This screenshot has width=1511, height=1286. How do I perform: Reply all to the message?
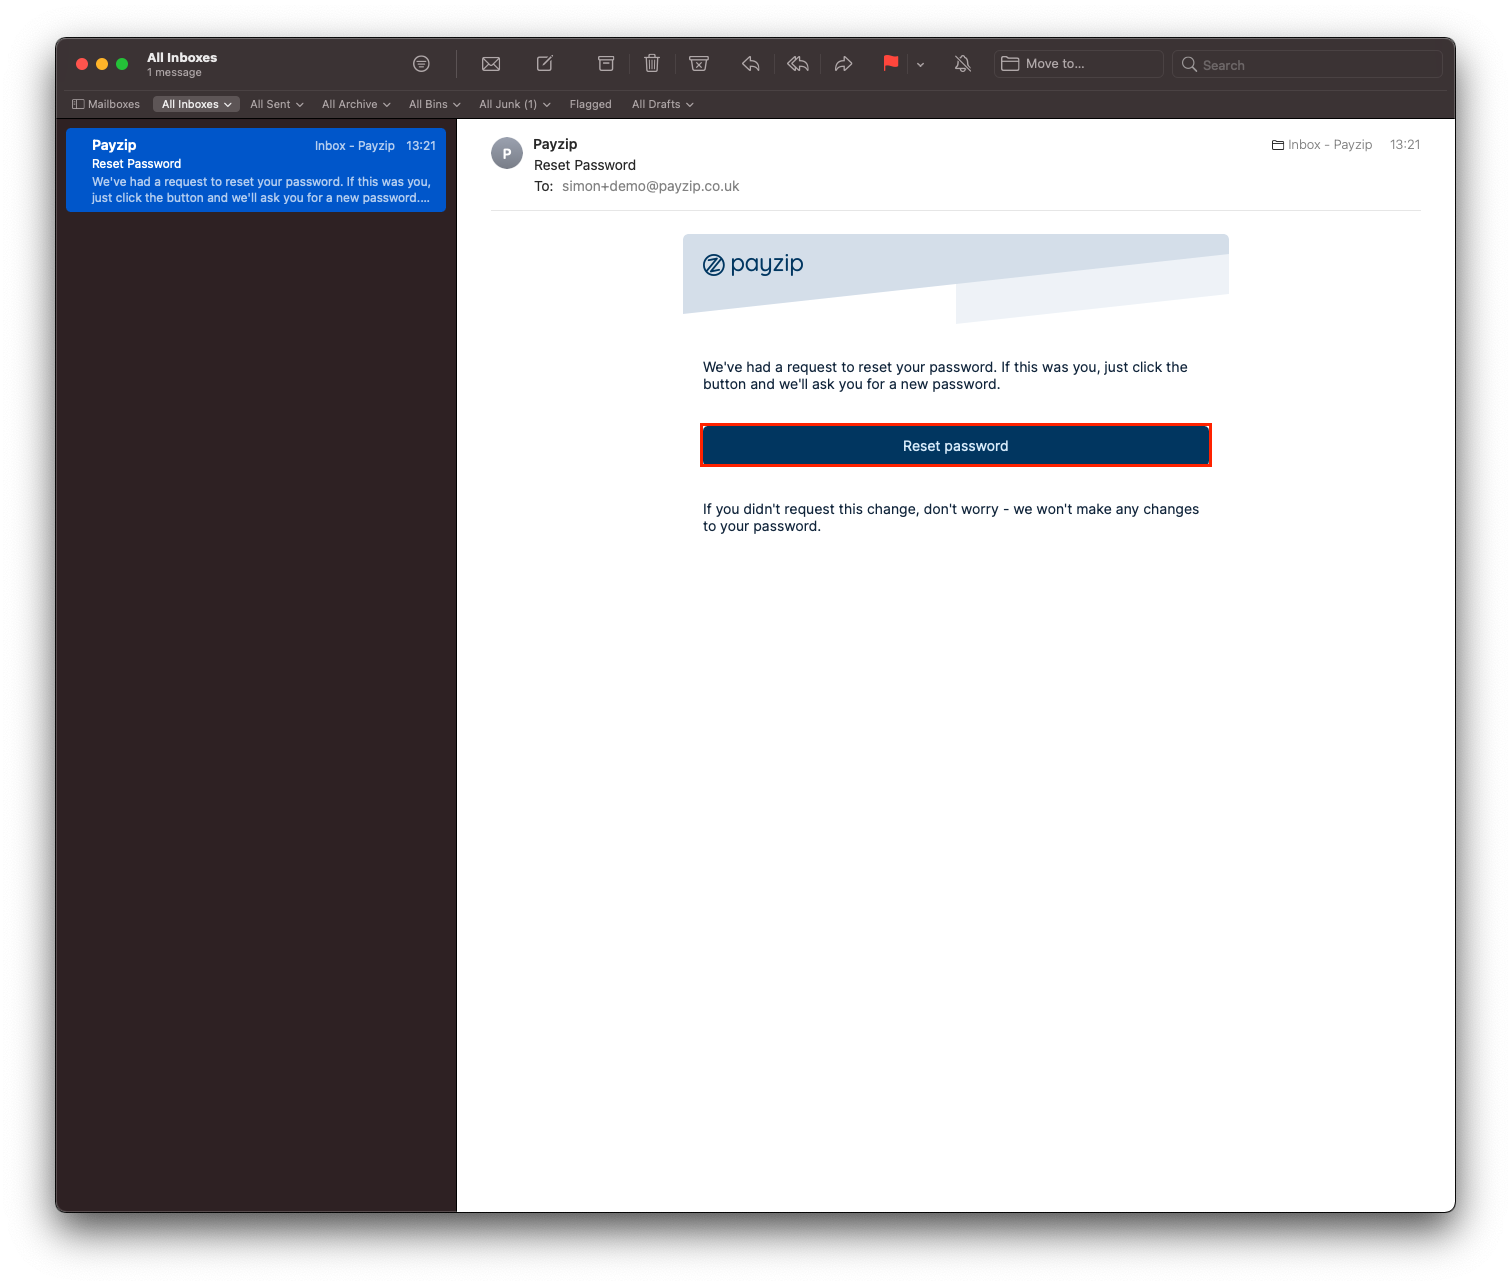pos(797,64)
